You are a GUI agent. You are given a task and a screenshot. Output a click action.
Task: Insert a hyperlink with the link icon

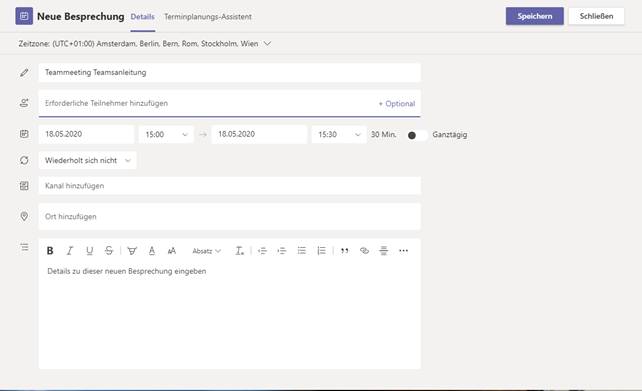click(x=364, y=251)
